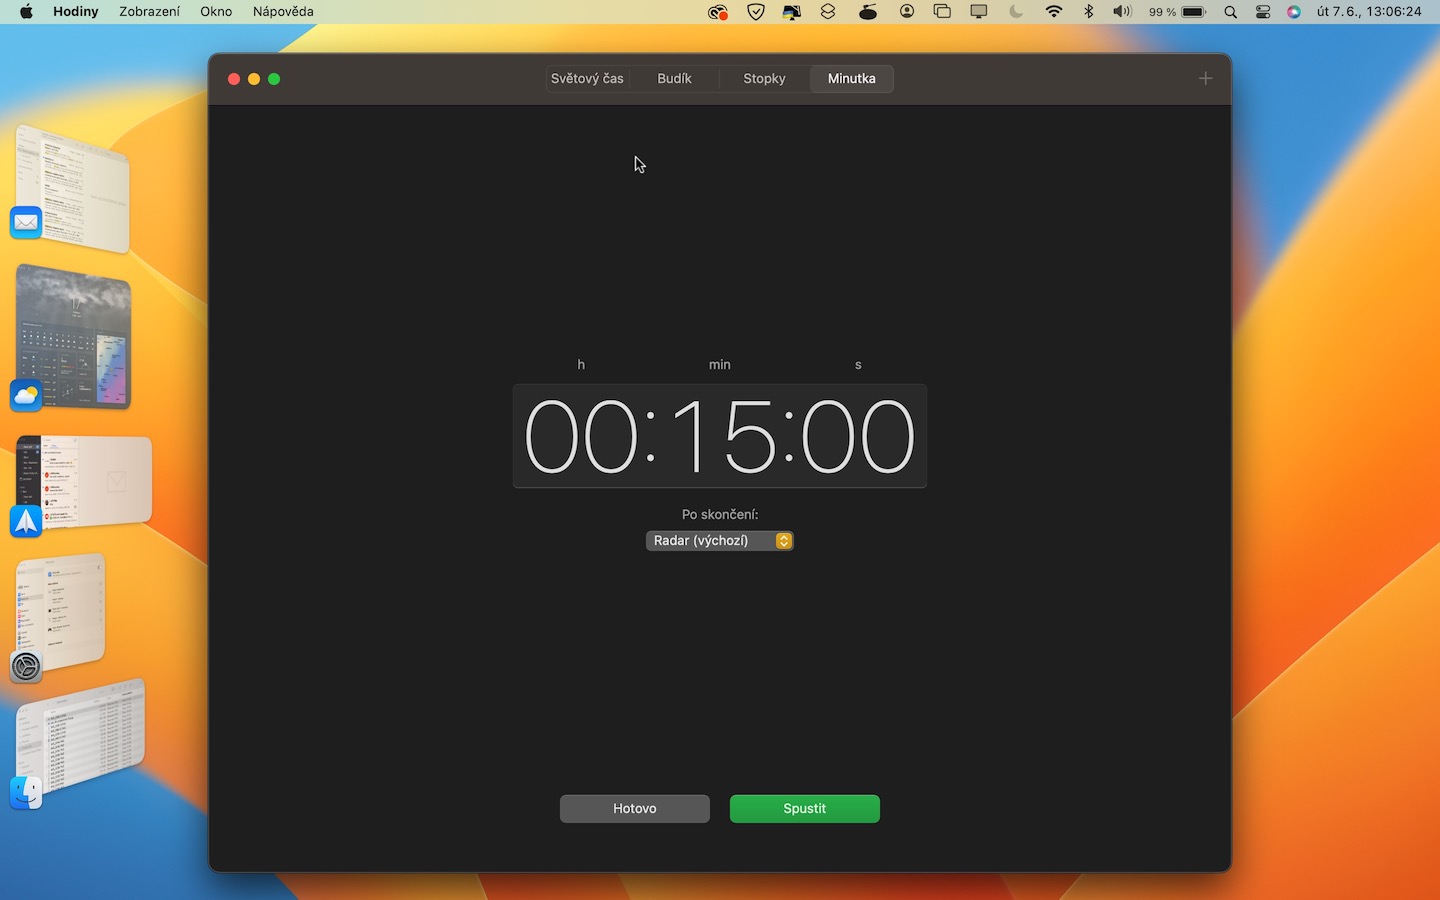Open the Hodiny app menu
The height and width of the screenshot is (900, 1440).
(76, 12)
